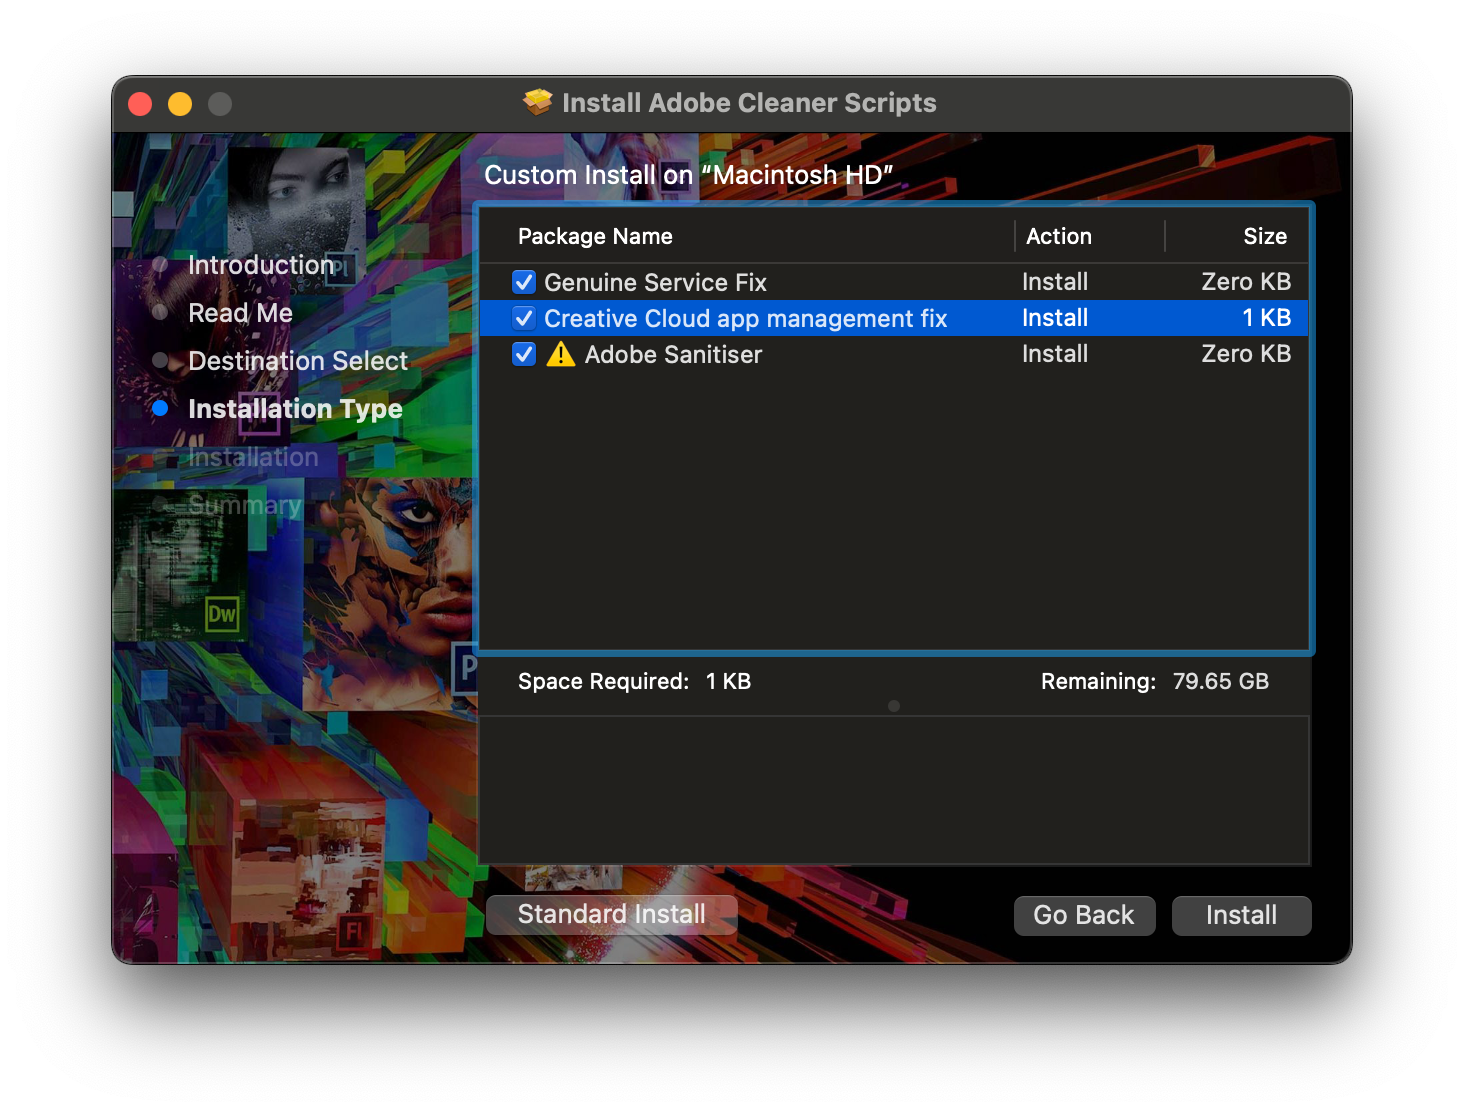This screenshot has width=1464, height=1112.
Task: Click the Install button
Action: coord(1241,915)
